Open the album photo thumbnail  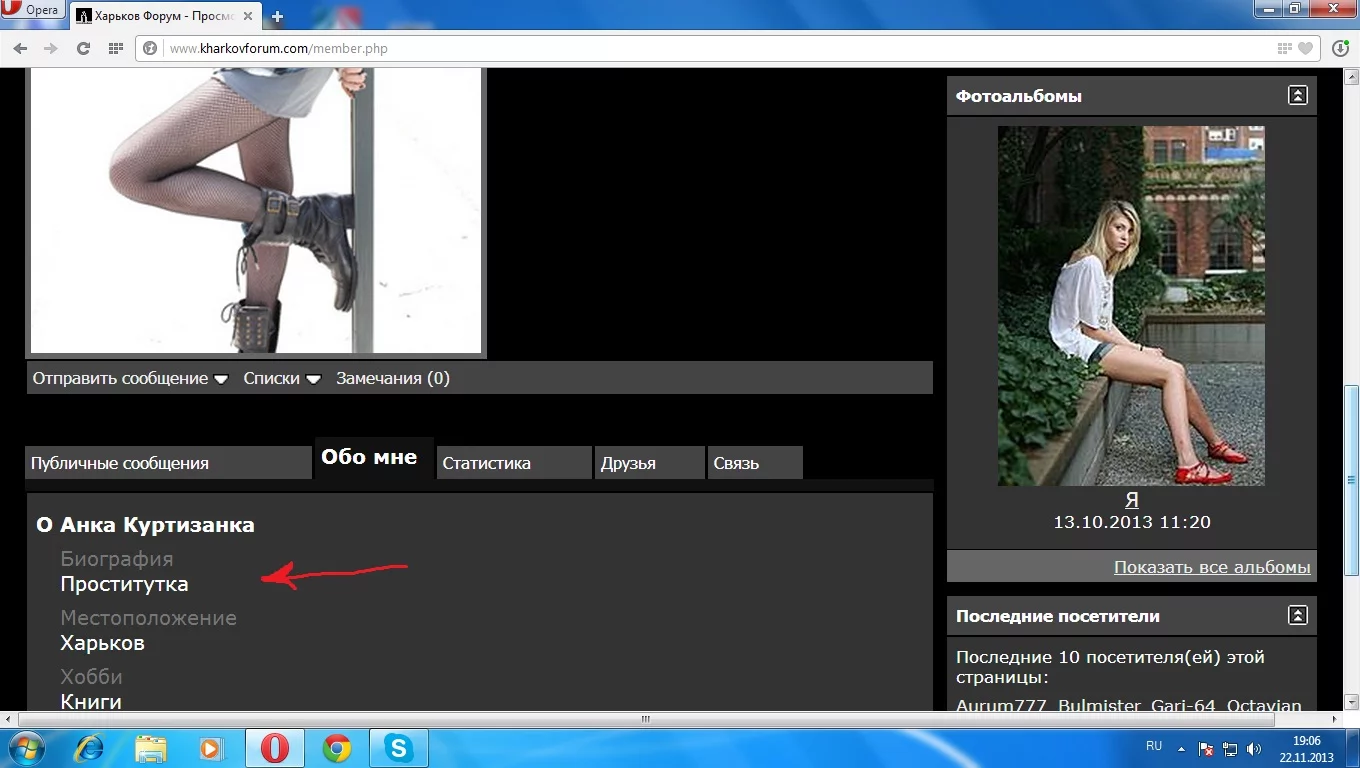click(x=1131, y=306)
